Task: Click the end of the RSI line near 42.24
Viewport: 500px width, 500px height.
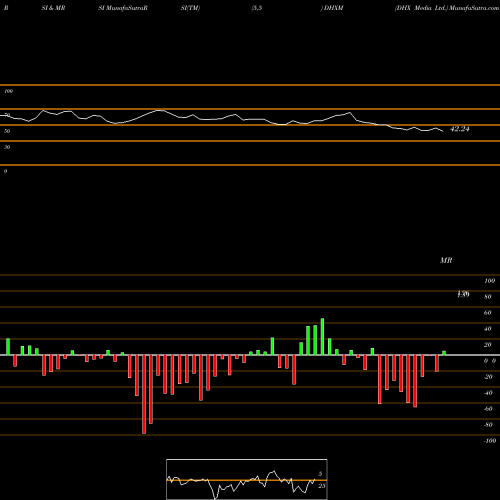Action: 443,131
